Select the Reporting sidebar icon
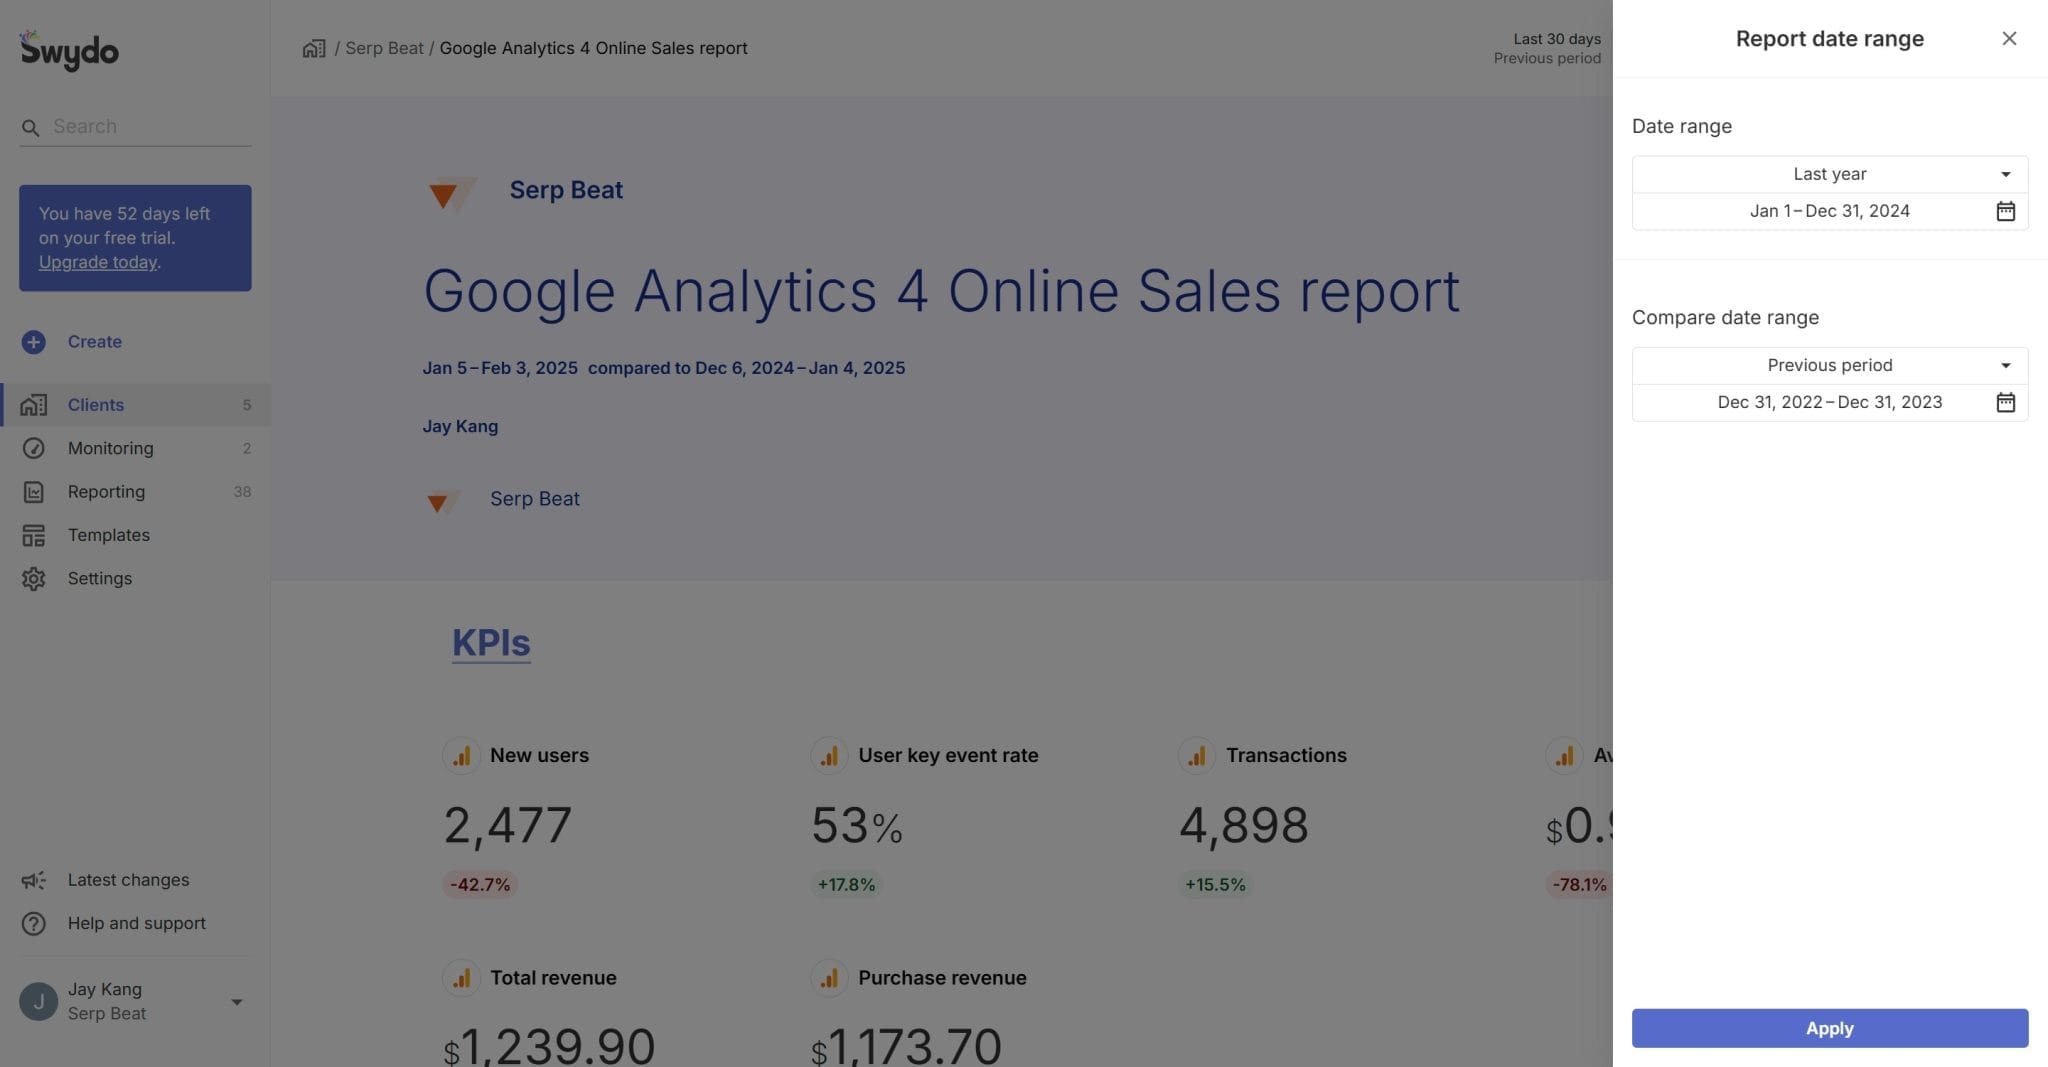2048x1067 pixels. [33, 491]
